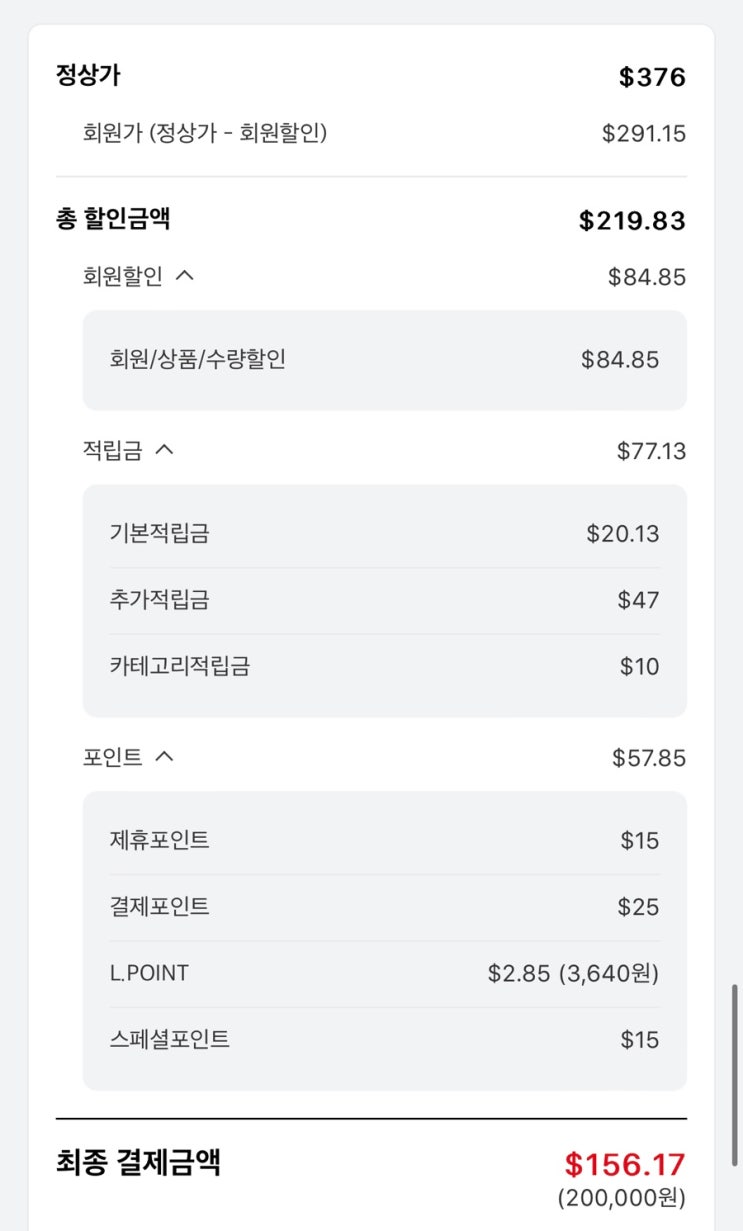The height and width of the screenshot is (1231, 743).
Task: Click the 정상가 heading label
Action: tap(88, 75)
